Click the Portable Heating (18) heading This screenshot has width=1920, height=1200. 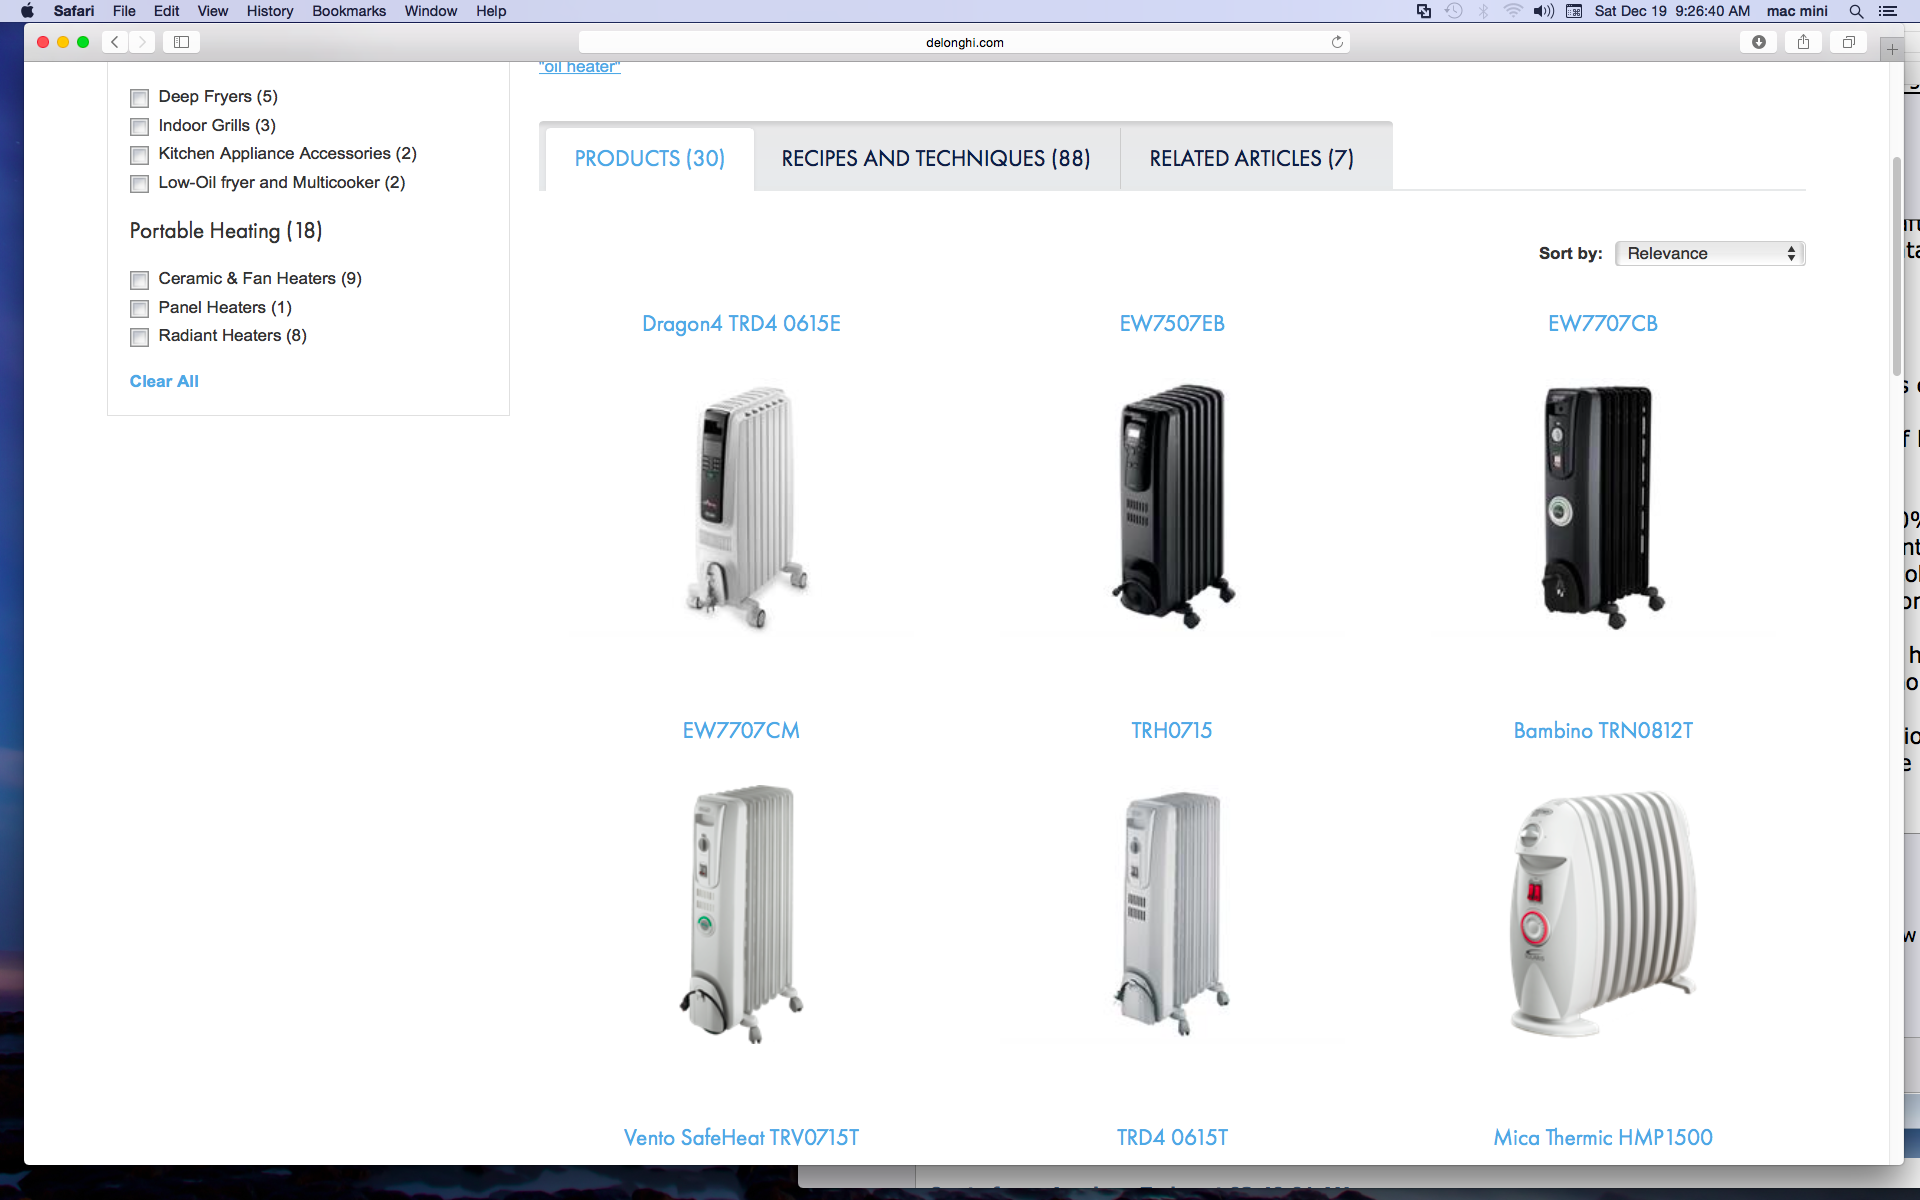[226, 231]
